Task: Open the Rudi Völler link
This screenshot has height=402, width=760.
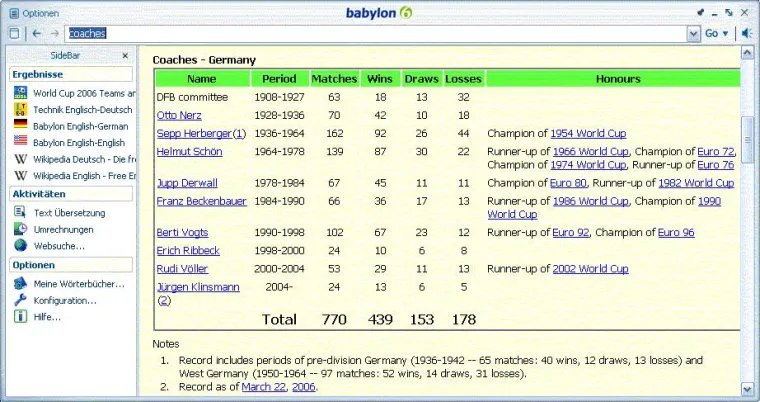Action: 182,269
